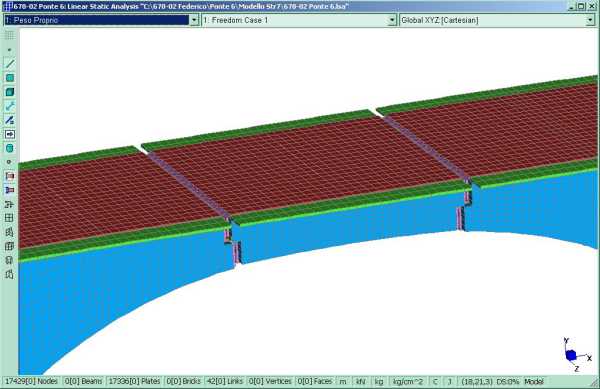
Task: Click the node point tool icon
Action: pos(10,50)
